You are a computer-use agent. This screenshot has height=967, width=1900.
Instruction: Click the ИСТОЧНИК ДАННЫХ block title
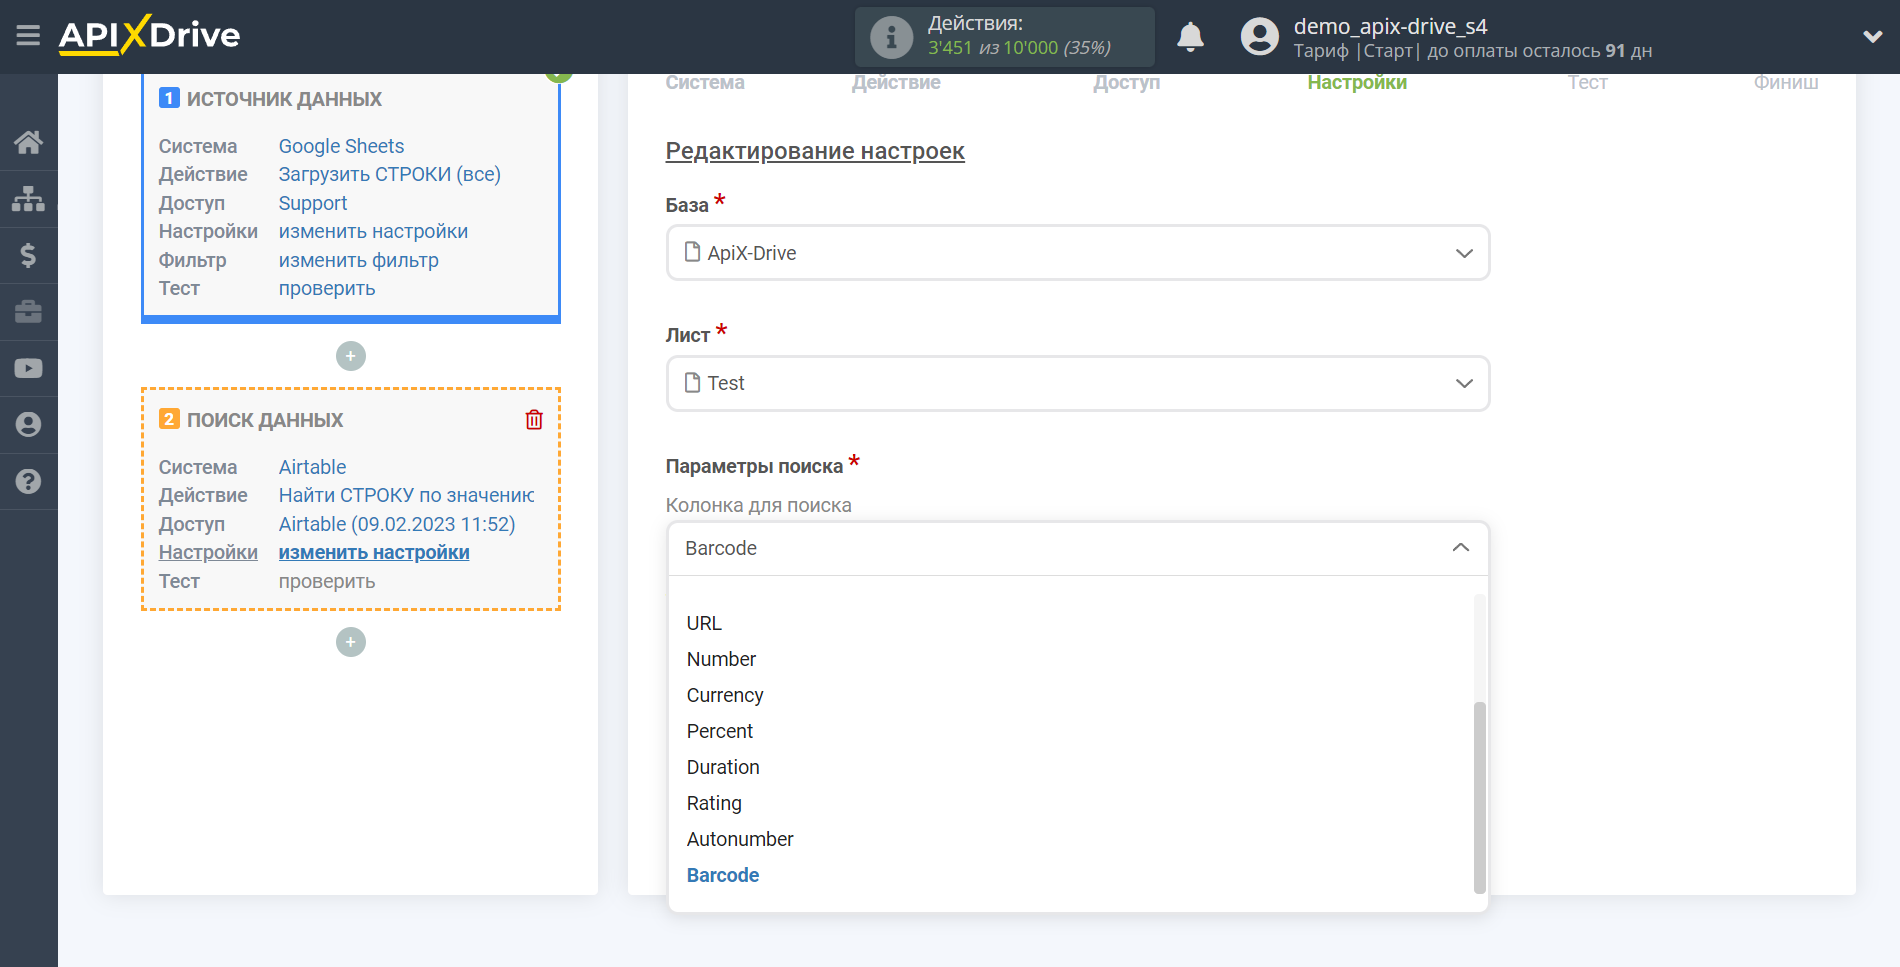pyautogui.click(x=284, y=99)
